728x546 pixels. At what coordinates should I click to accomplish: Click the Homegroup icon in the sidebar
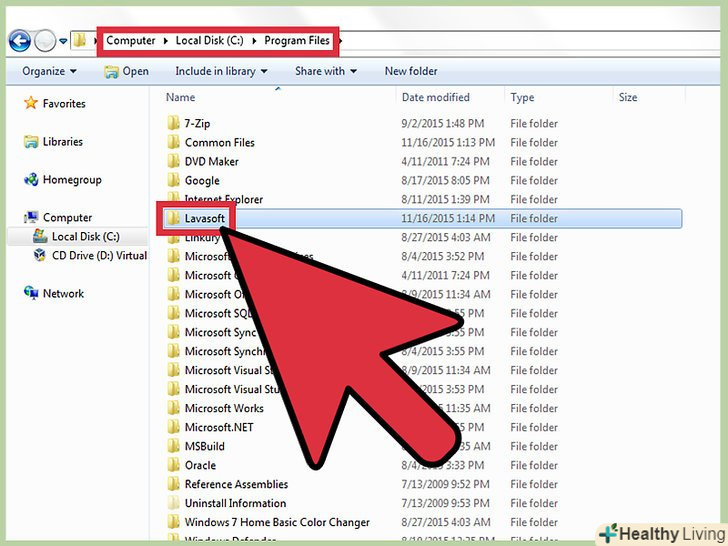click(31, 179)
